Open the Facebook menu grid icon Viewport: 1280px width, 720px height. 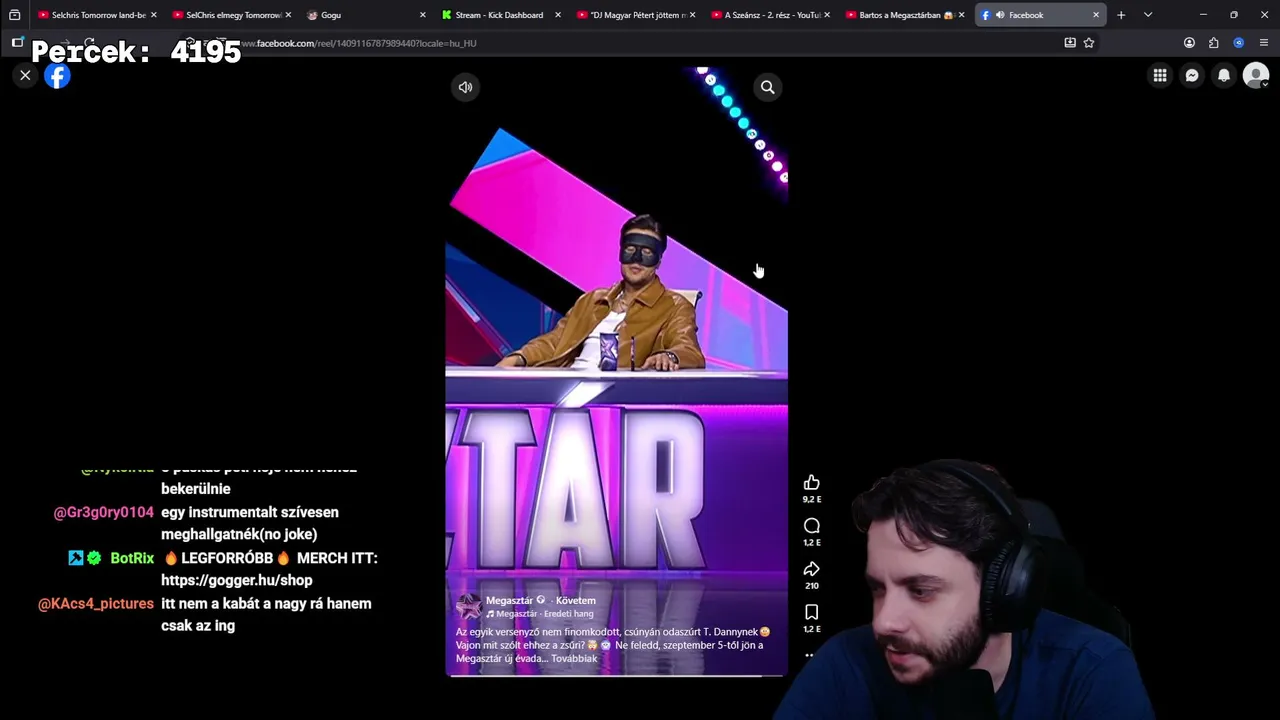point(1160,75)
